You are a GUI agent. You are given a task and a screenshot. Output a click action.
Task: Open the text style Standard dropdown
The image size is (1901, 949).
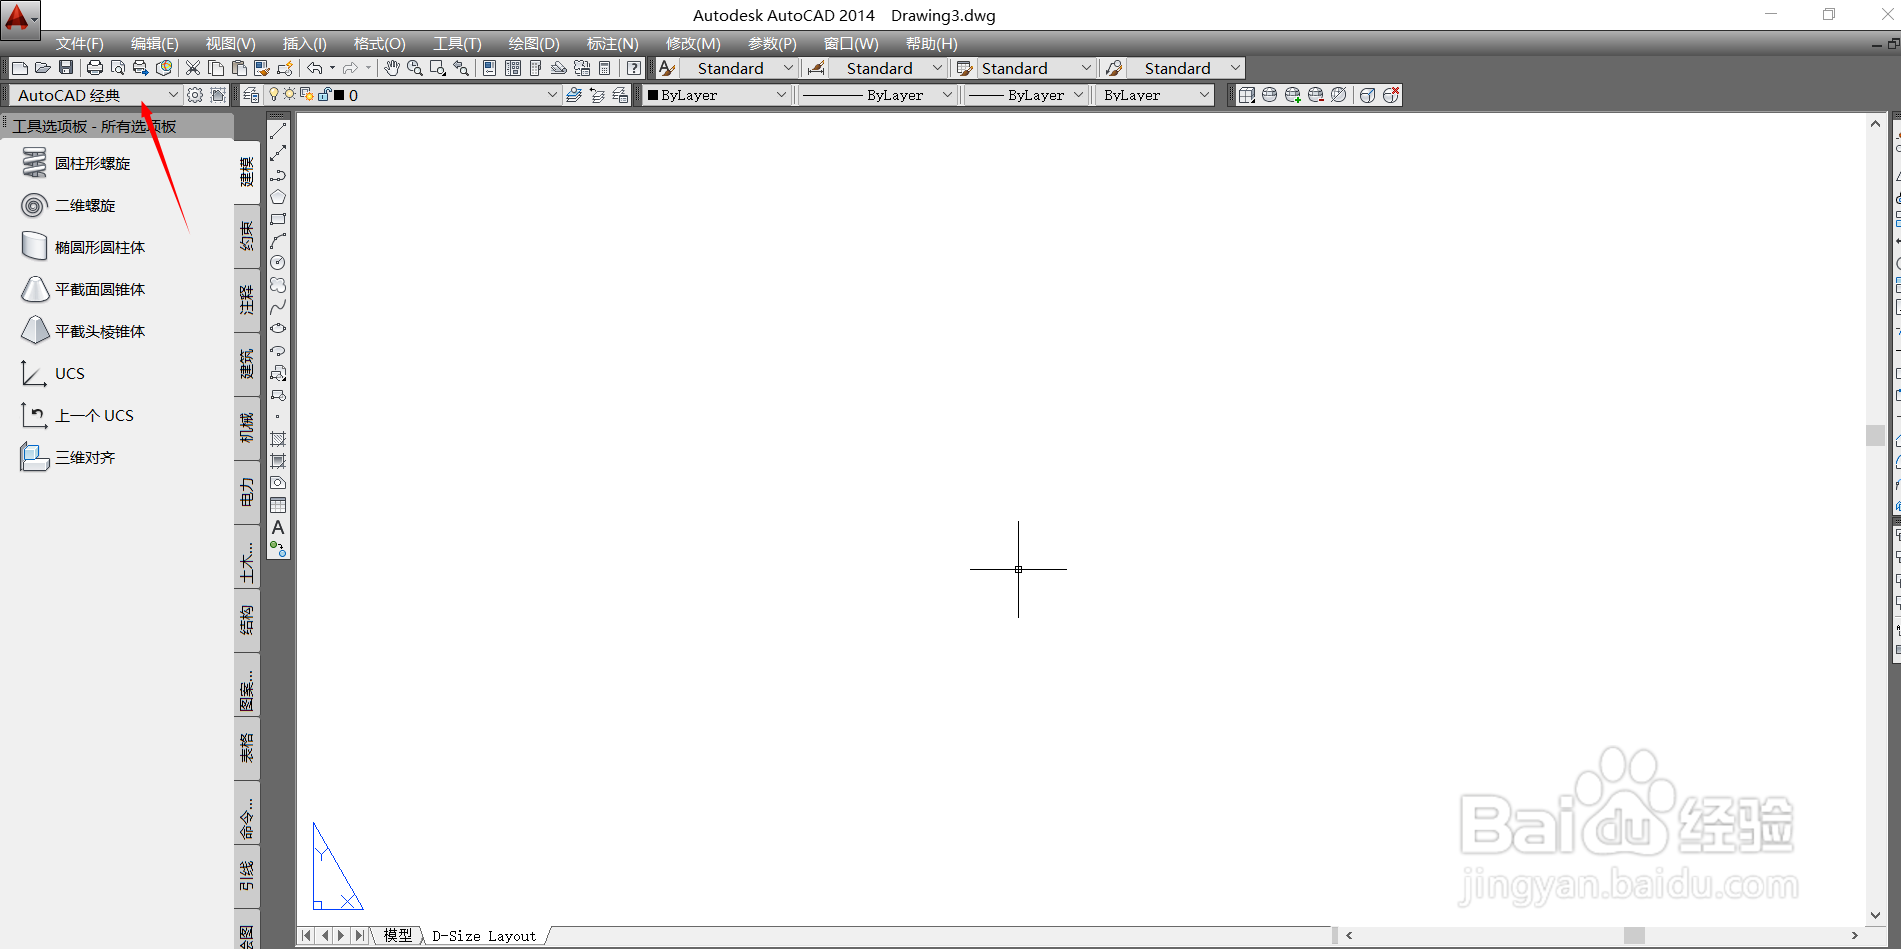738,68
